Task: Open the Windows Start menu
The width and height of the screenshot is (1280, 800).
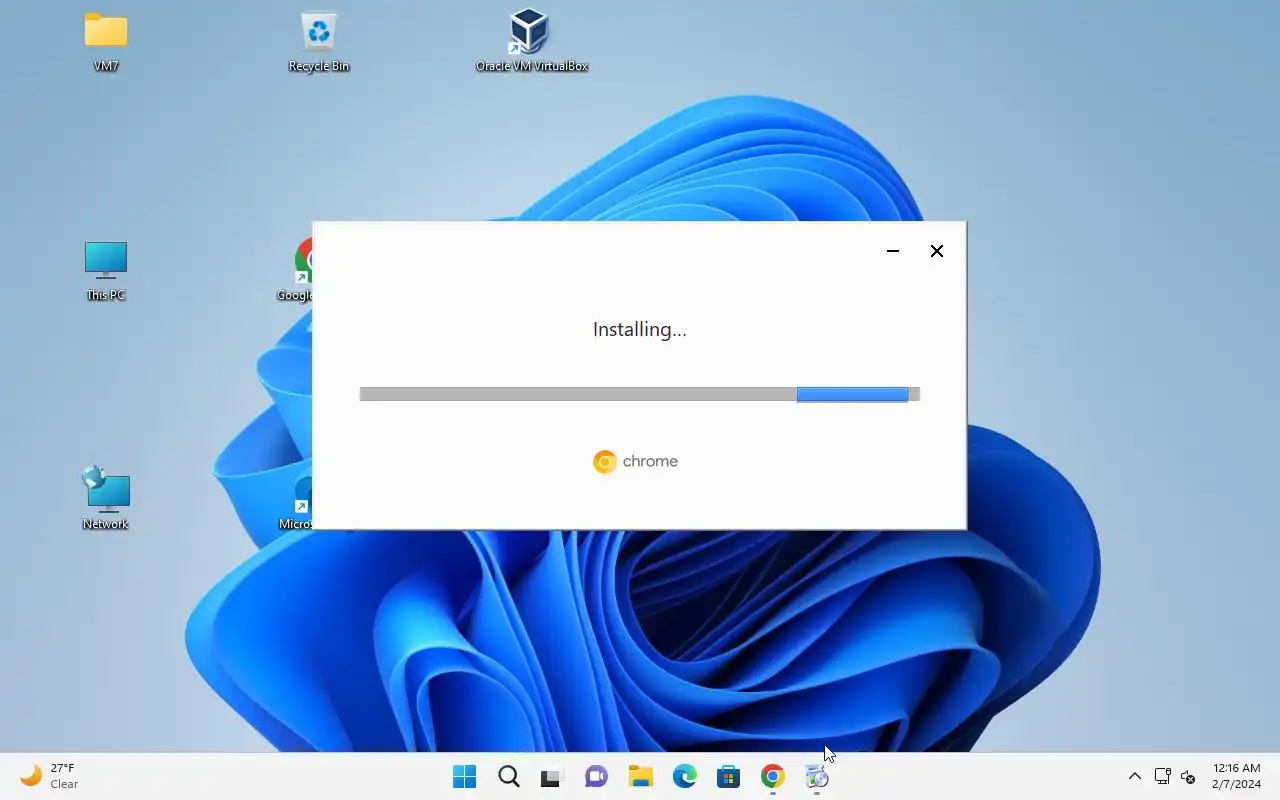Action: (465, 777)
